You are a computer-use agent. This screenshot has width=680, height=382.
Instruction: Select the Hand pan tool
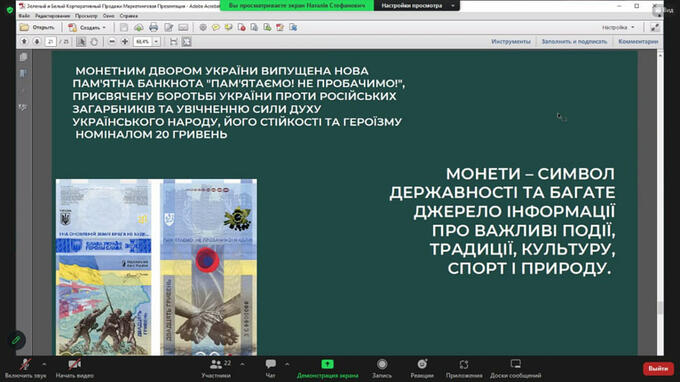point(94,42)
